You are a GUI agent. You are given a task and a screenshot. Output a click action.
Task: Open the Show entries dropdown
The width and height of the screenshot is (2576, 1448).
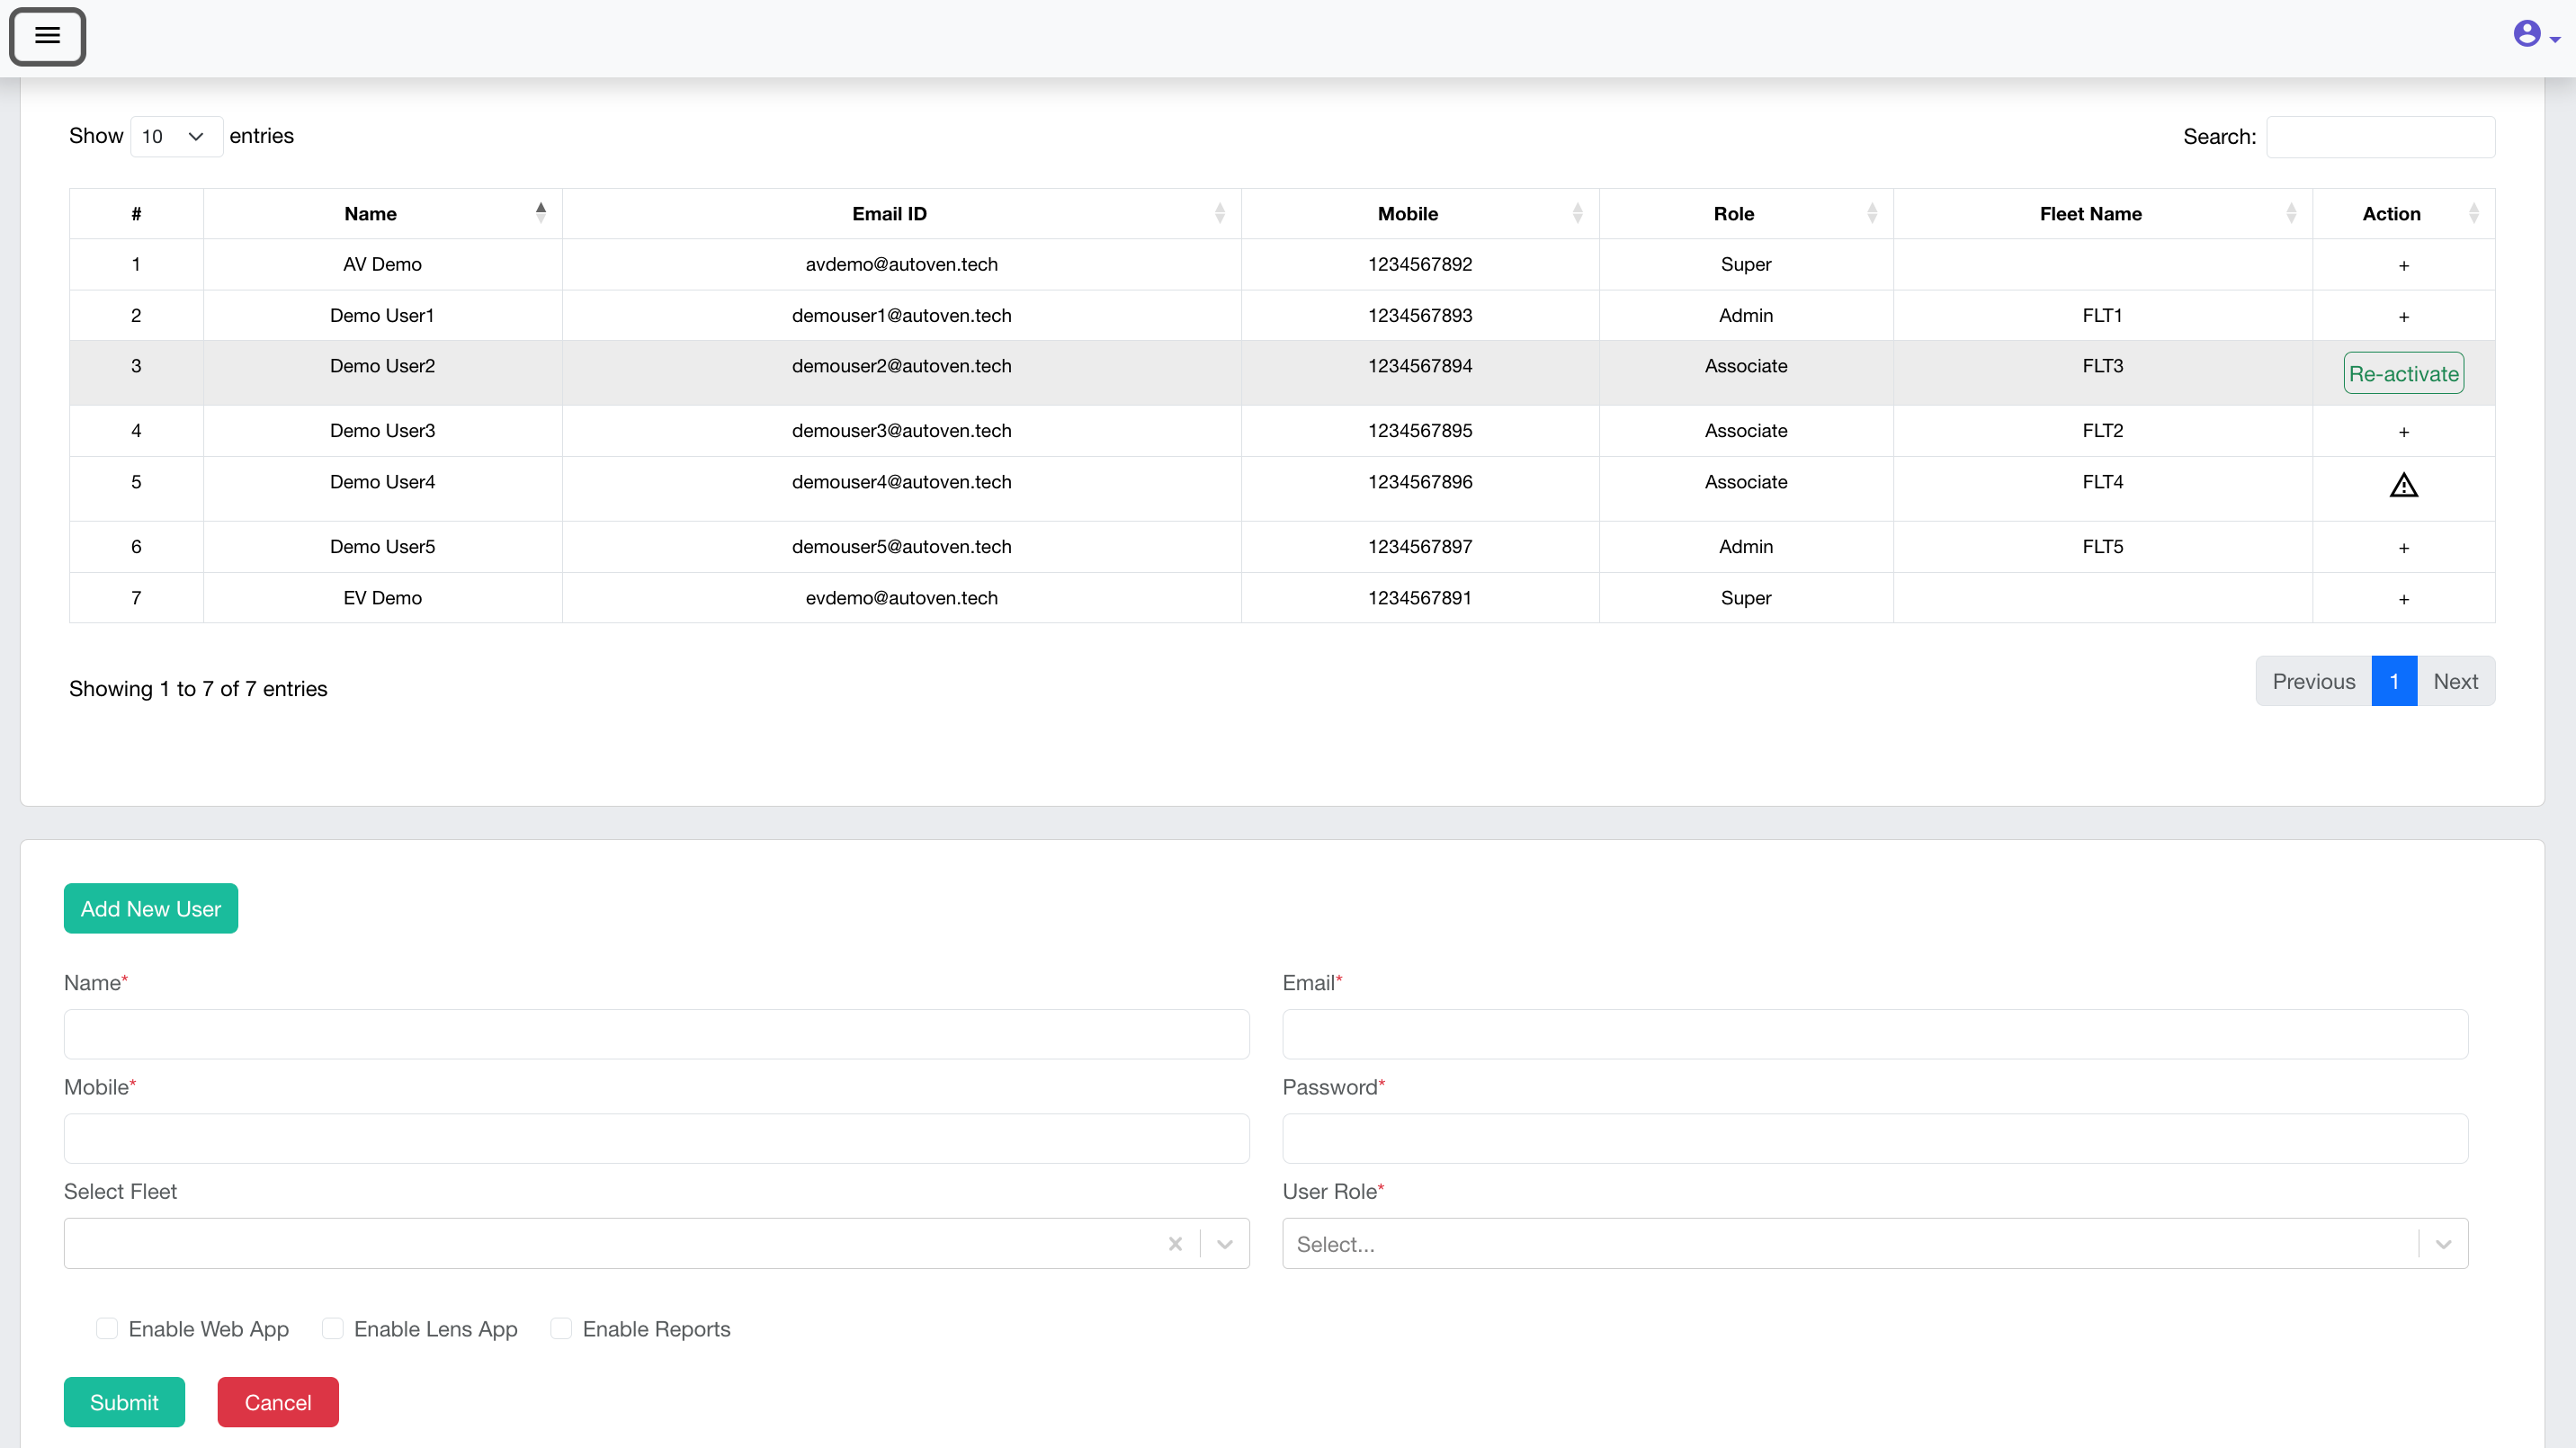tap(175, 136)
